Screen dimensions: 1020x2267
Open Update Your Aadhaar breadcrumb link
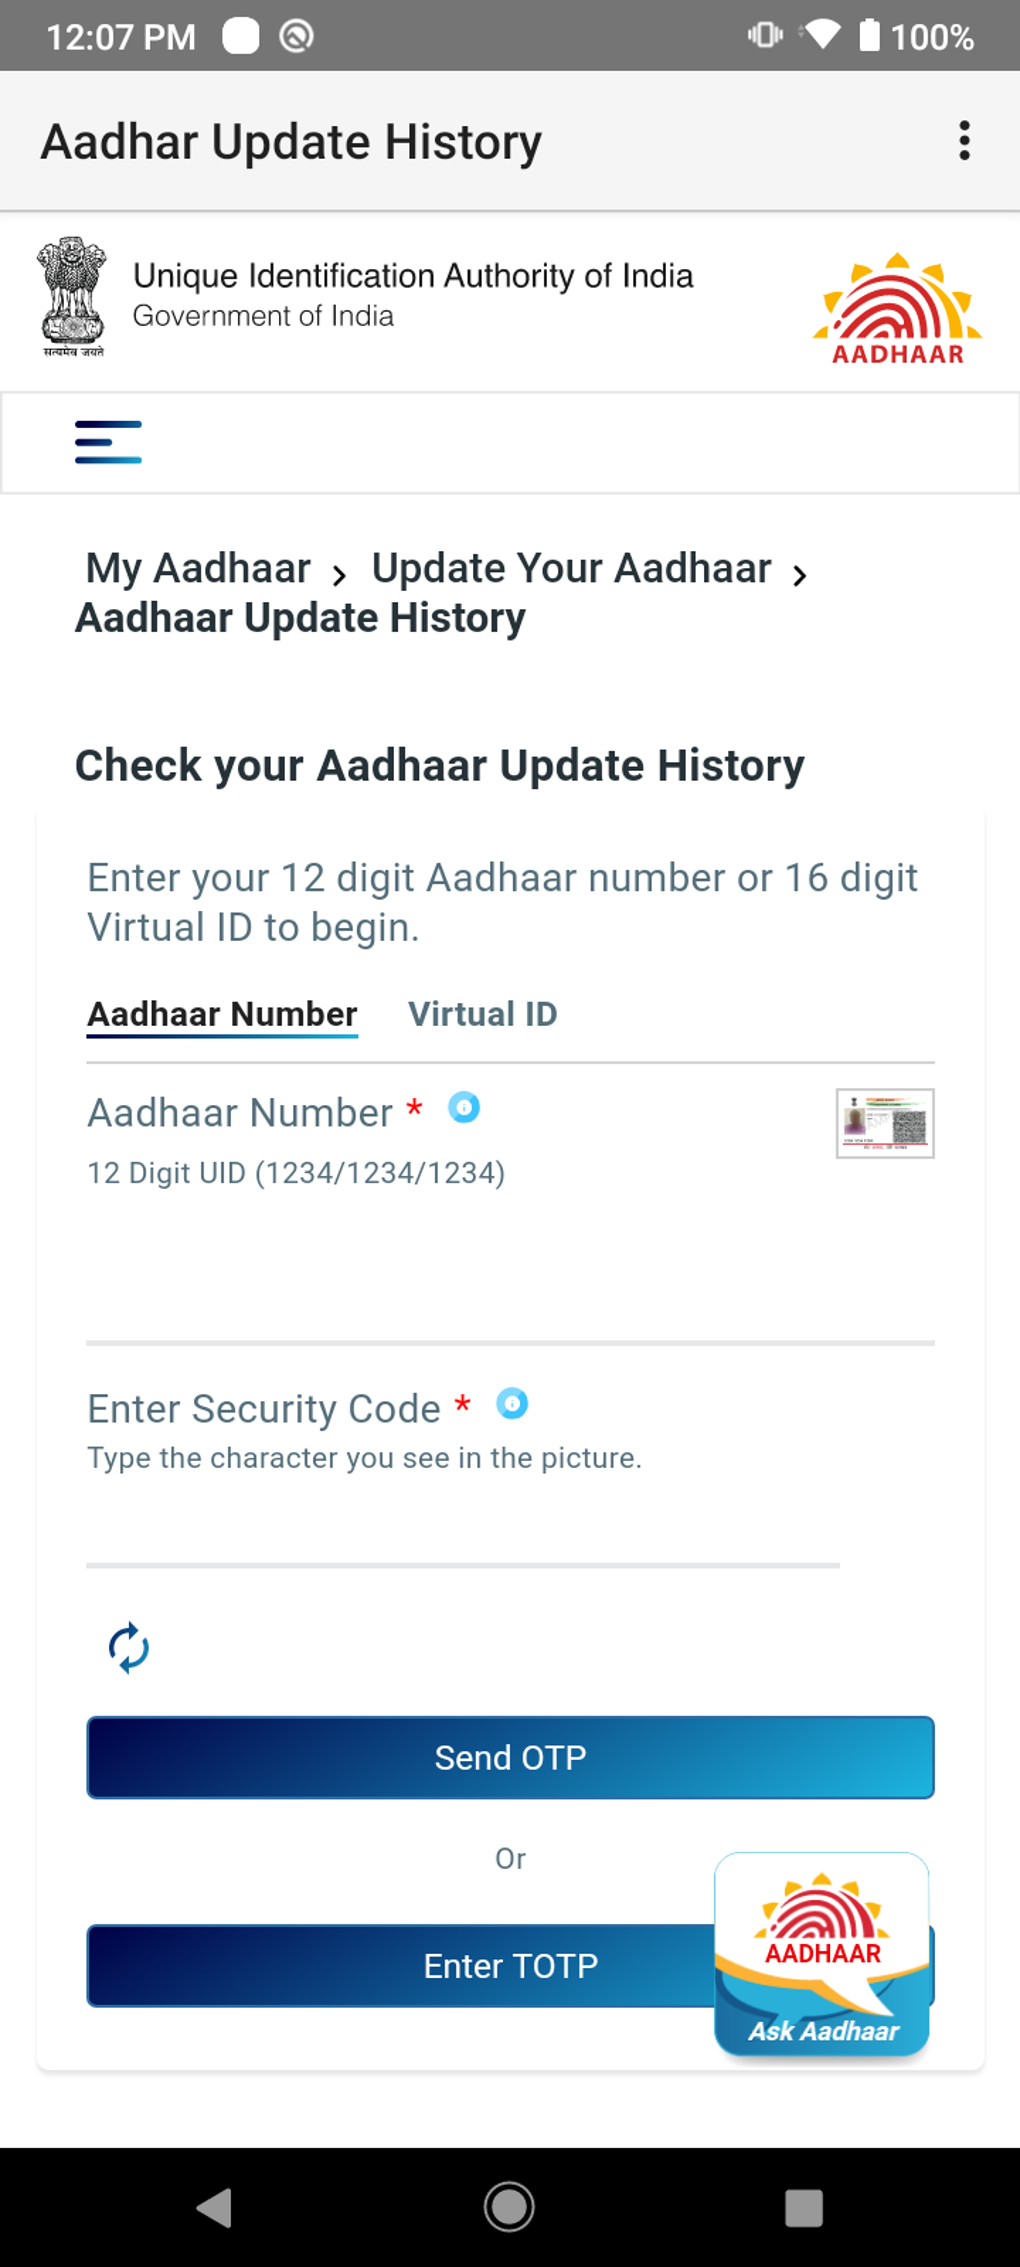(x=571, y=568)
